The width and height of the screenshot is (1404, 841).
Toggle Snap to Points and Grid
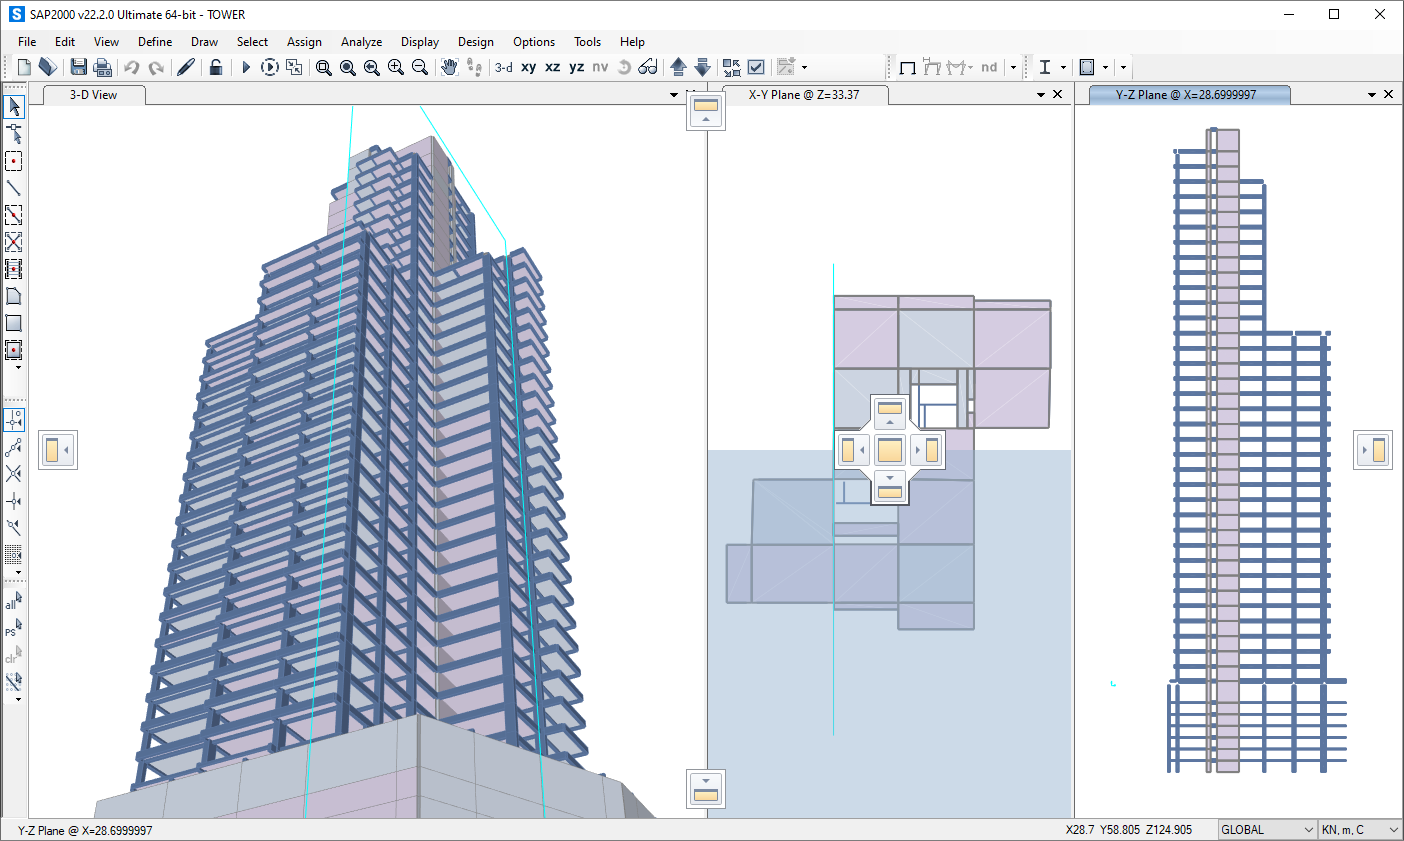(14, 420)
